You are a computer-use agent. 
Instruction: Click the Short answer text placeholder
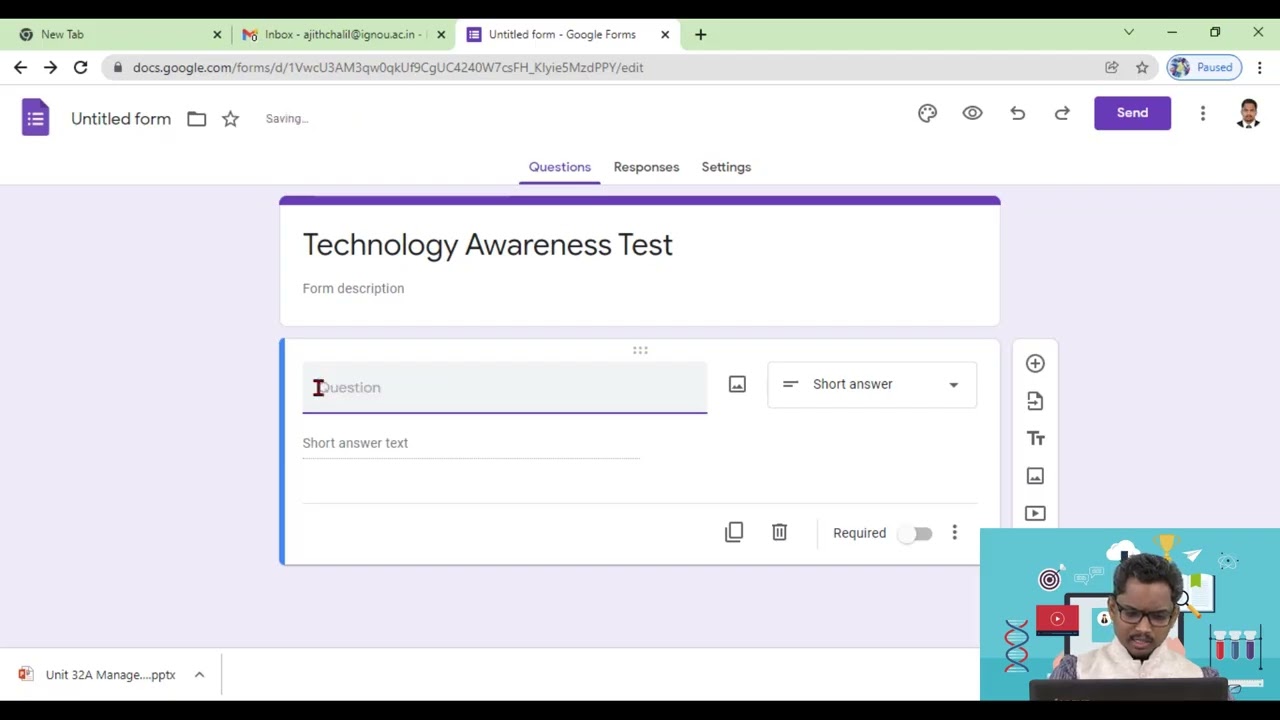pyautogui.click(x=355, y=443)
